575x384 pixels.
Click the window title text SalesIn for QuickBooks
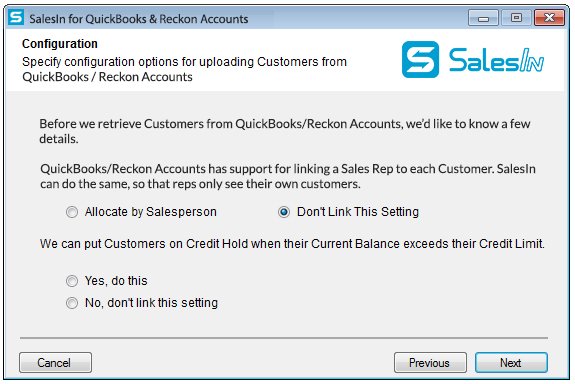139,19
